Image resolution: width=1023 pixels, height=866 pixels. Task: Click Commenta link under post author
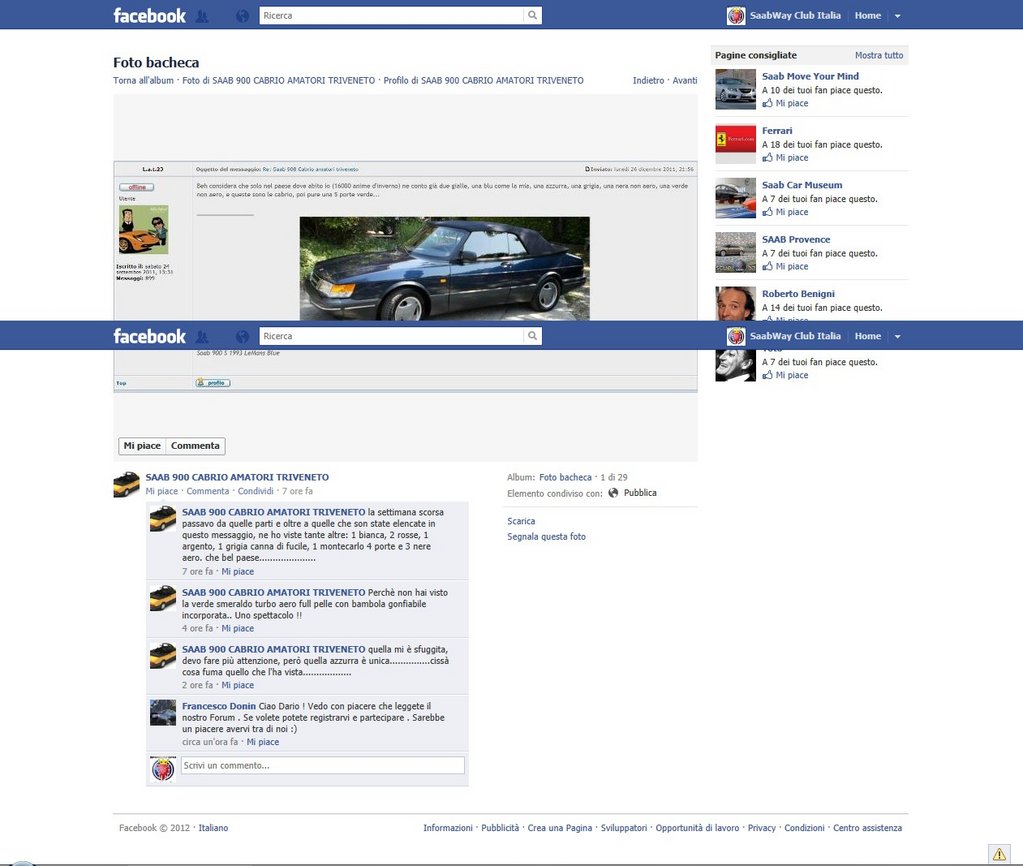[207, 491]
